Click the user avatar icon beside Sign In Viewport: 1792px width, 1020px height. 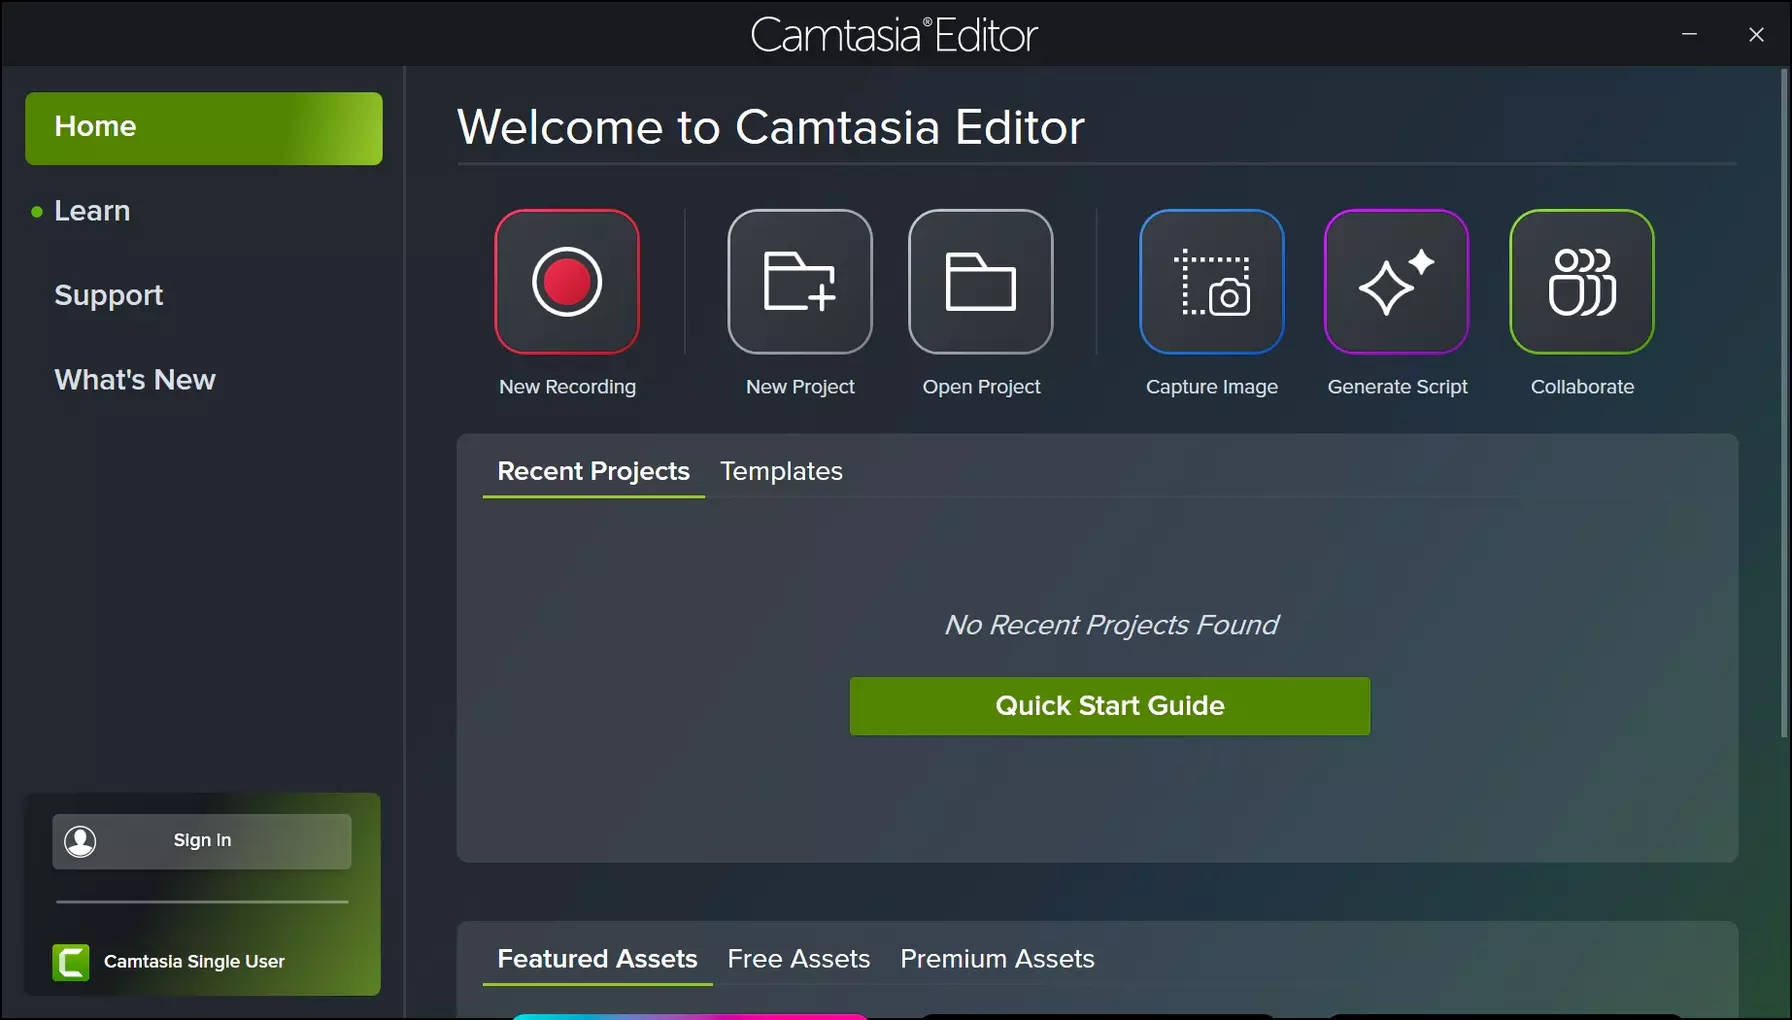80,841
